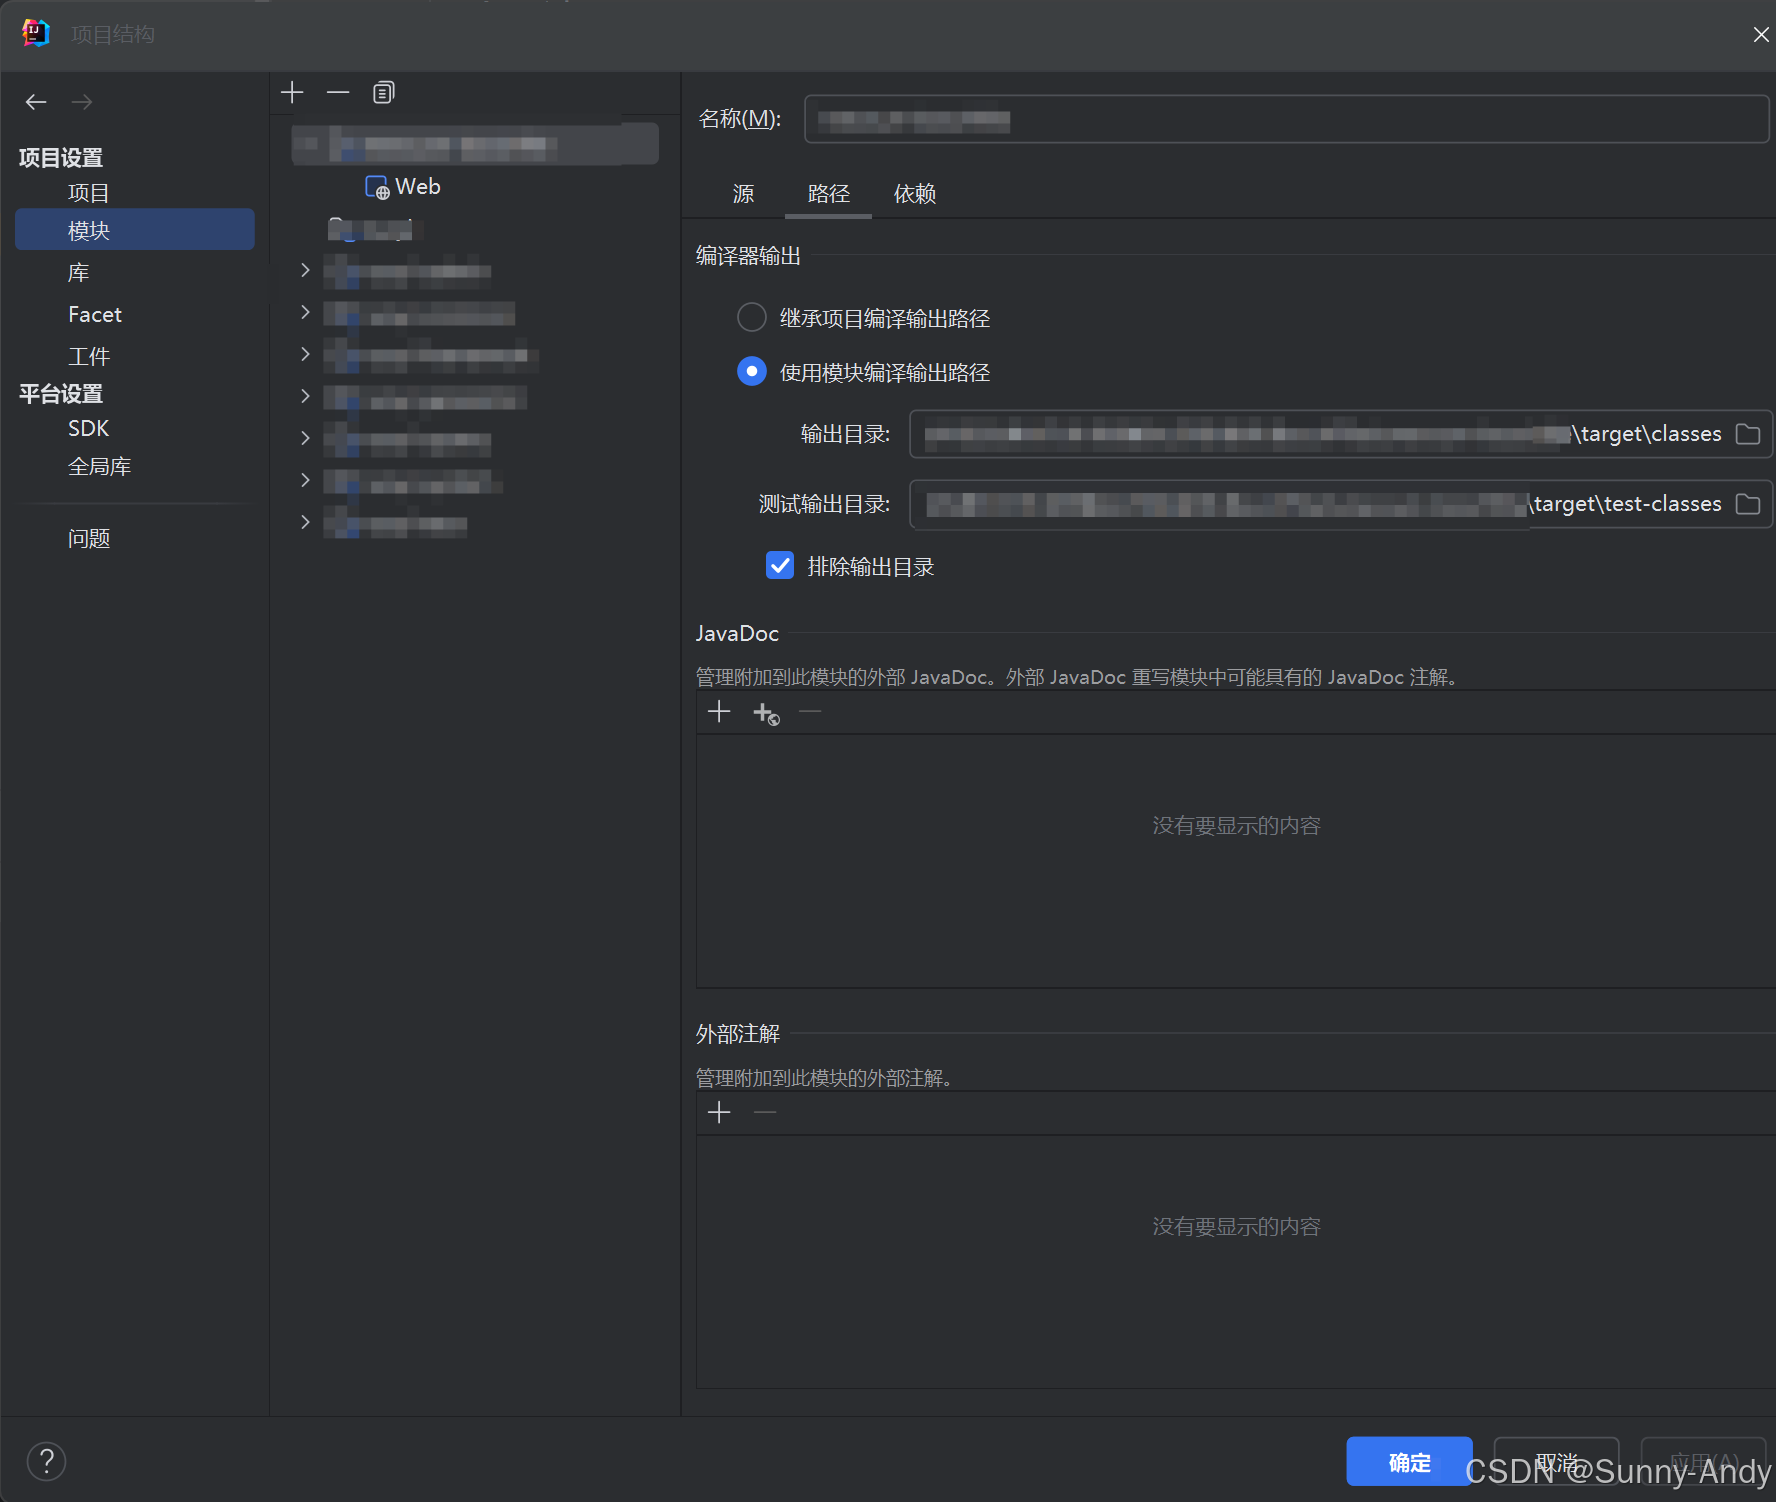Click the back navigation arrow
The height and width of the screenshot is (1502, 1776).
(x=36, y=101)
